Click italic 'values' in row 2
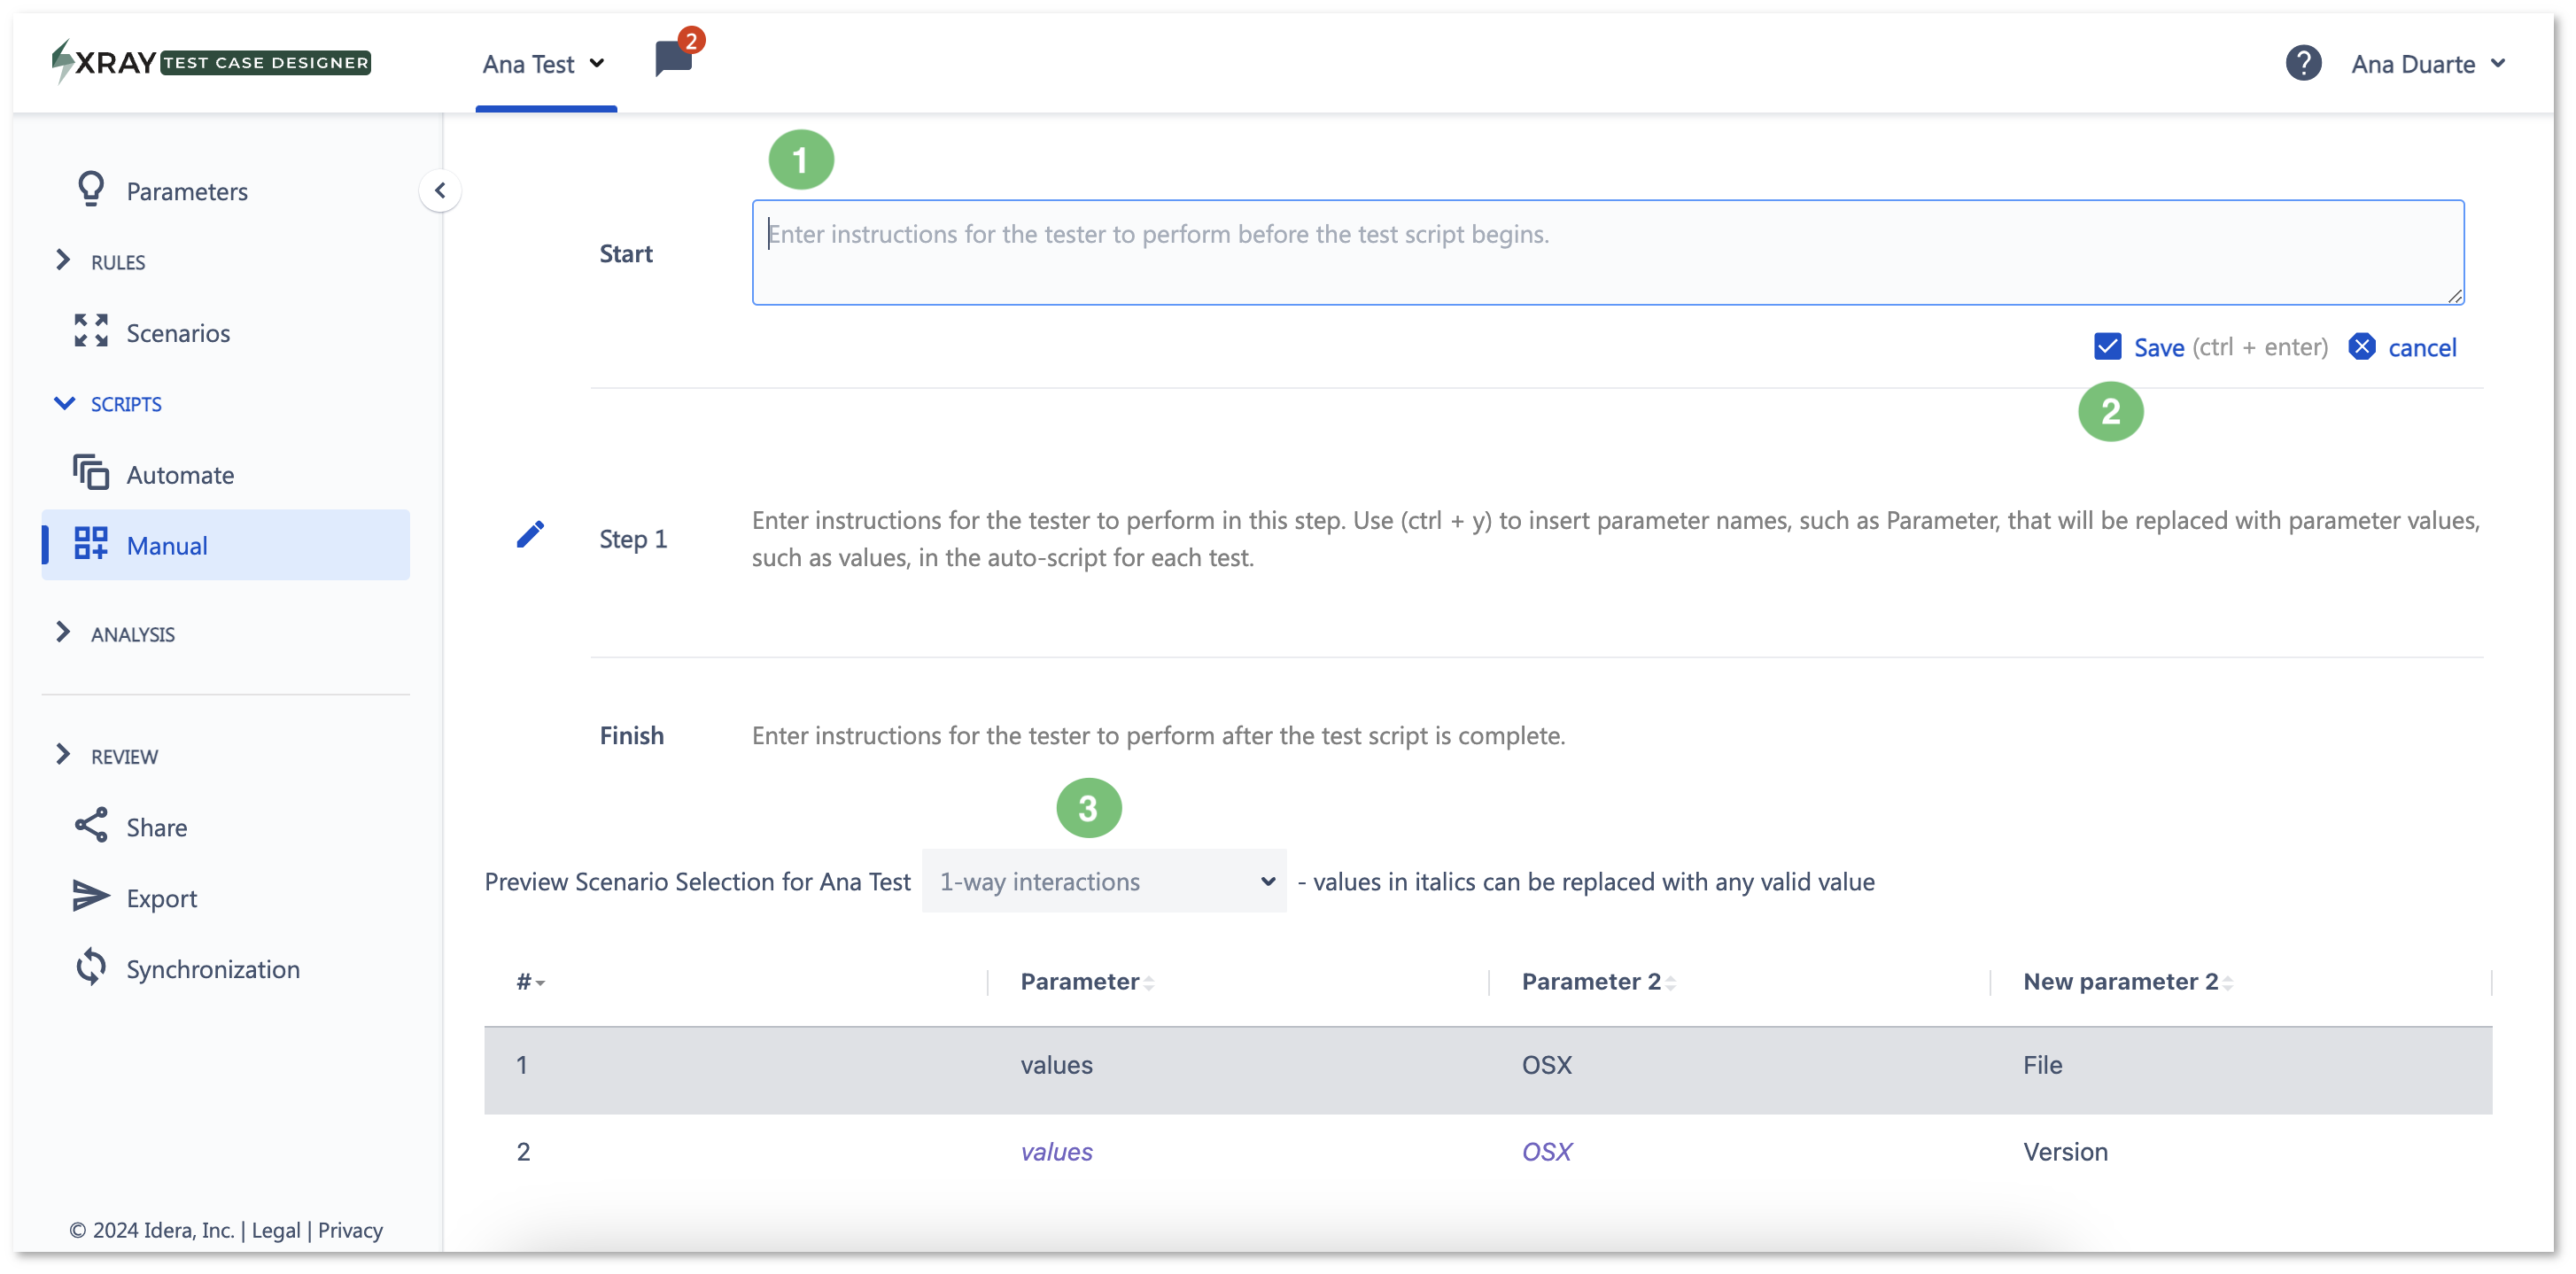2576x1274 pixels. pyautogui.click(x=1056, y=1151)
